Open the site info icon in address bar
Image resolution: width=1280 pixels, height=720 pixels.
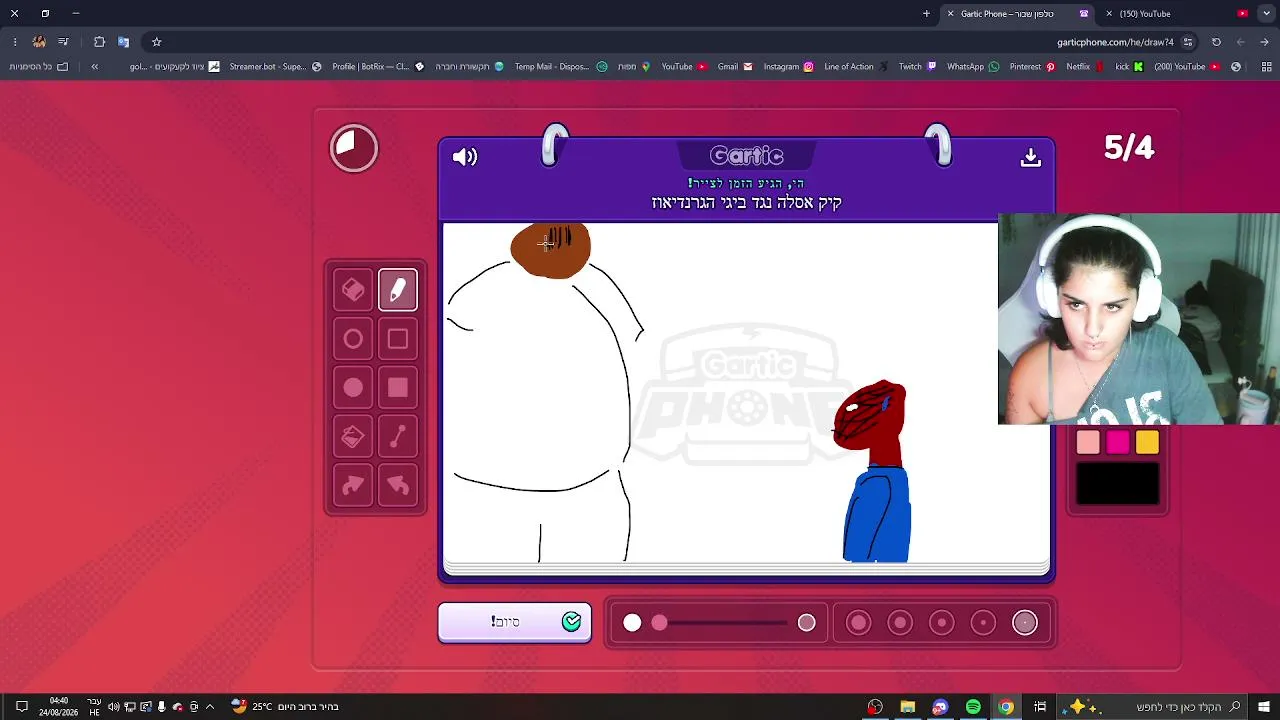click(x=1188, y=42)
